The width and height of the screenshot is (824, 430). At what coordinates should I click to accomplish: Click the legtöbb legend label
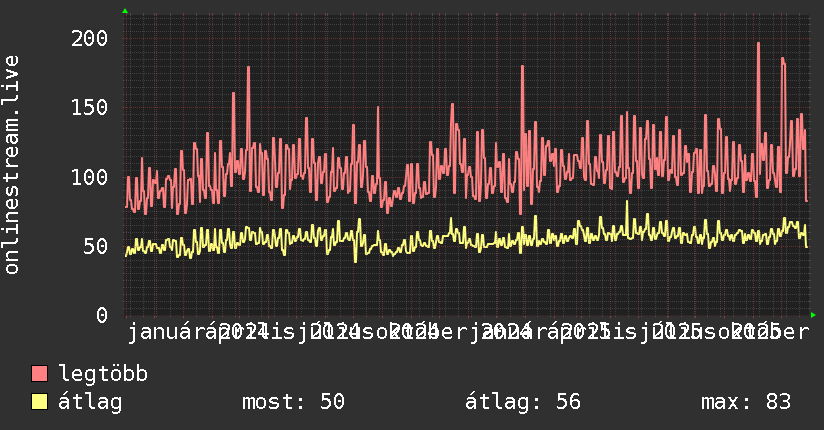[x=103, y=374]
